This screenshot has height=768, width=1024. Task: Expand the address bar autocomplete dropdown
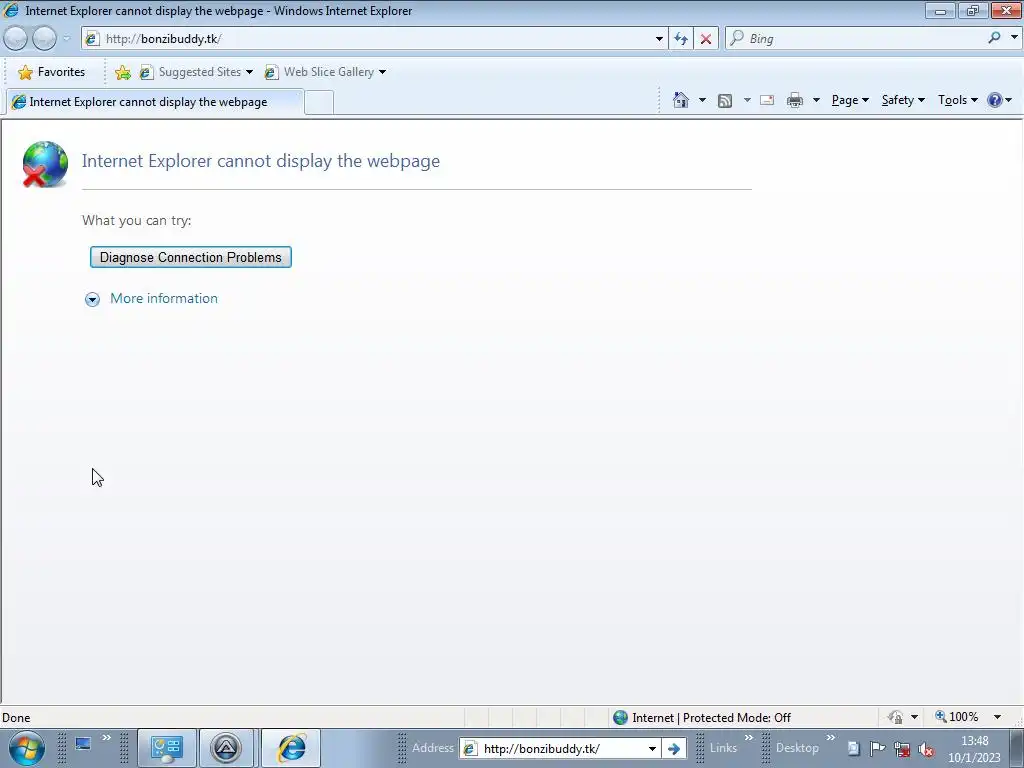pos(659,39)
